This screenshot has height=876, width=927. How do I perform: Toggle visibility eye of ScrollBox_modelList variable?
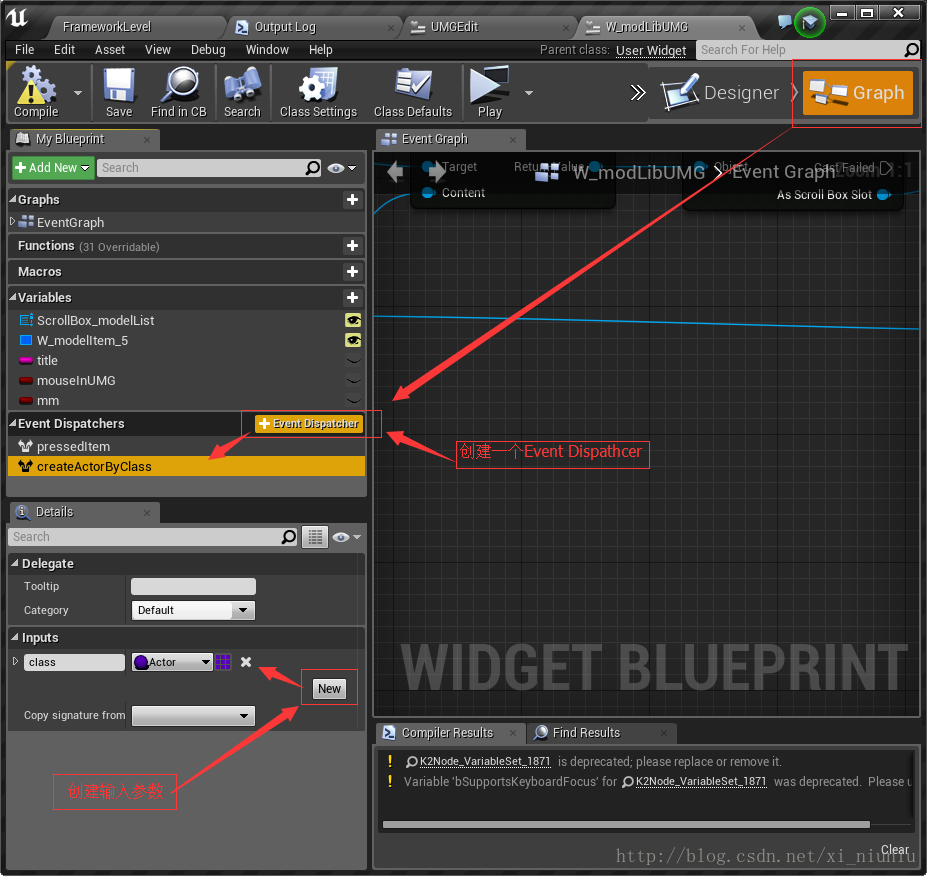coord(353,320)
